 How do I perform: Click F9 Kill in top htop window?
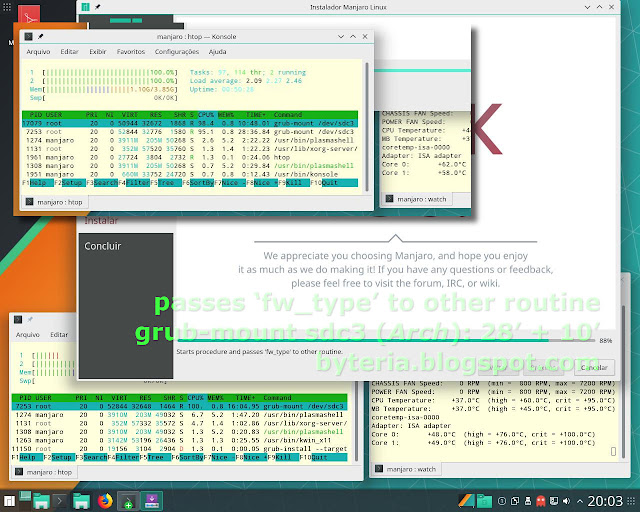pyautogui.click(x=294, y=183)
